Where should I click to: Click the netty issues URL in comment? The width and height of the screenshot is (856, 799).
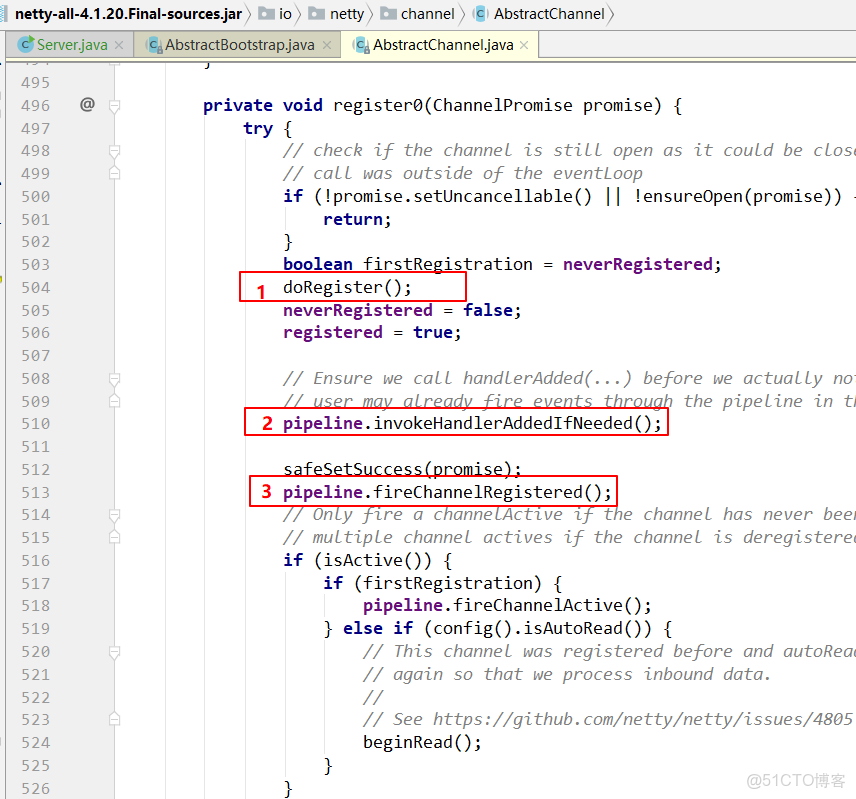(643, 720)
